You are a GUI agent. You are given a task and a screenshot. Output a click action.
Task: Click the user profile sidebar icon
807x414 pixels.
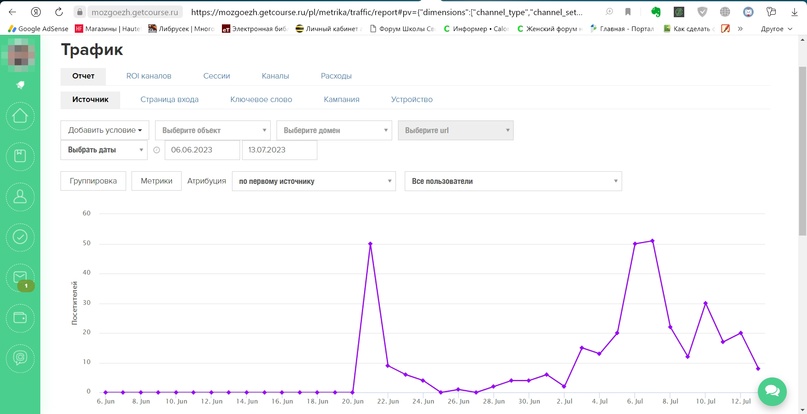coord(20,197)
